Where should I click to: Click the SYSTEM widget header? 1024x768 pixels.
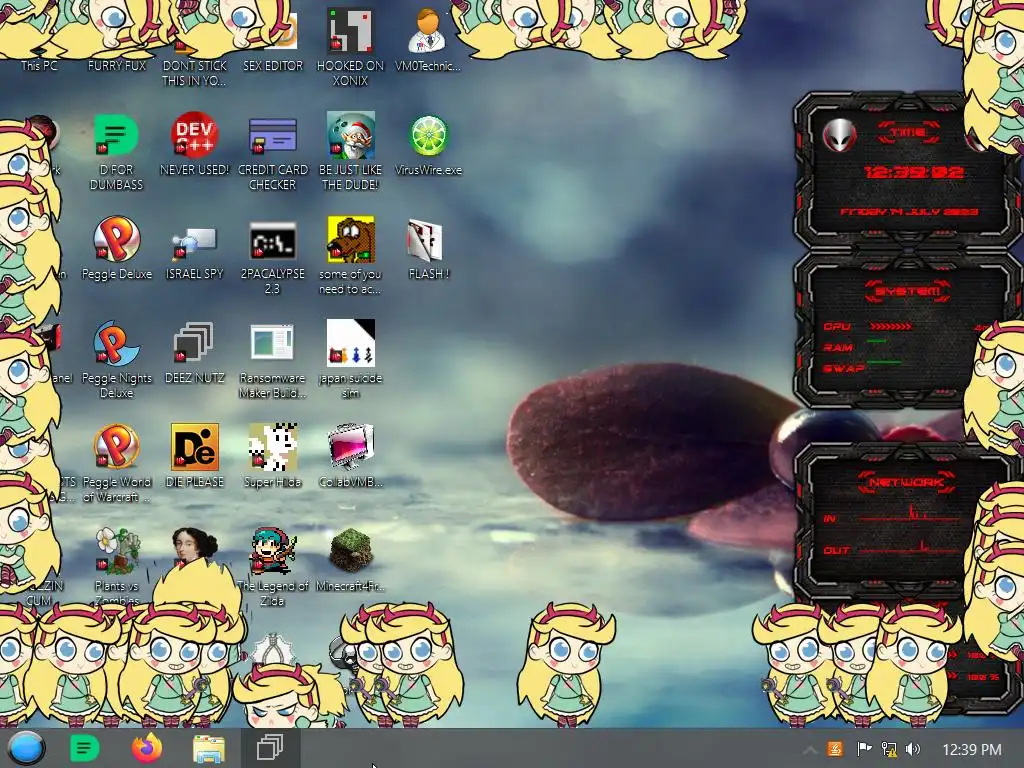907,291
